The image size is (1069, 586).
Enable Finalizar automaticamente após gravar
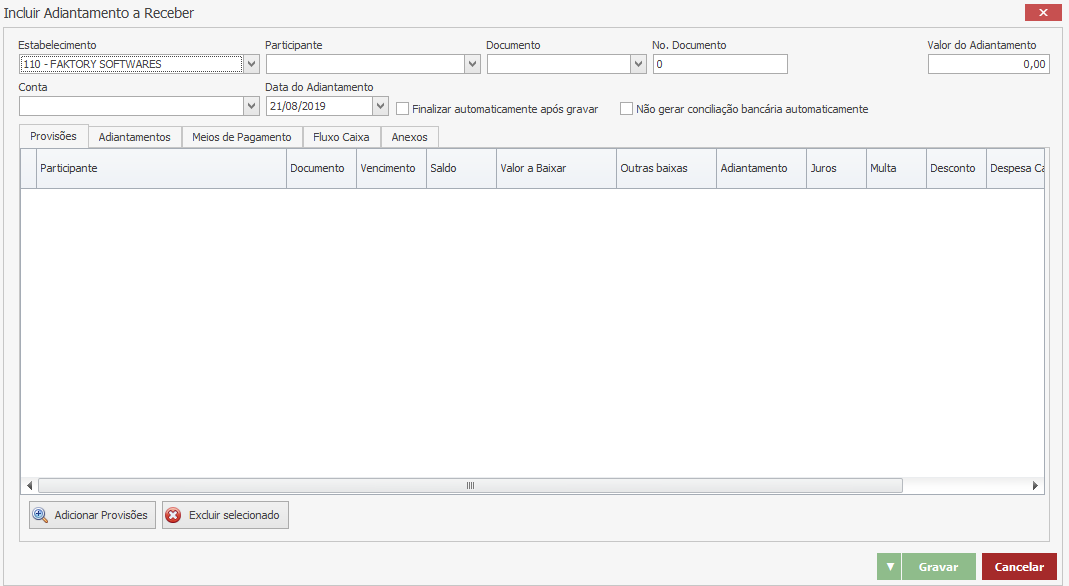403,109
